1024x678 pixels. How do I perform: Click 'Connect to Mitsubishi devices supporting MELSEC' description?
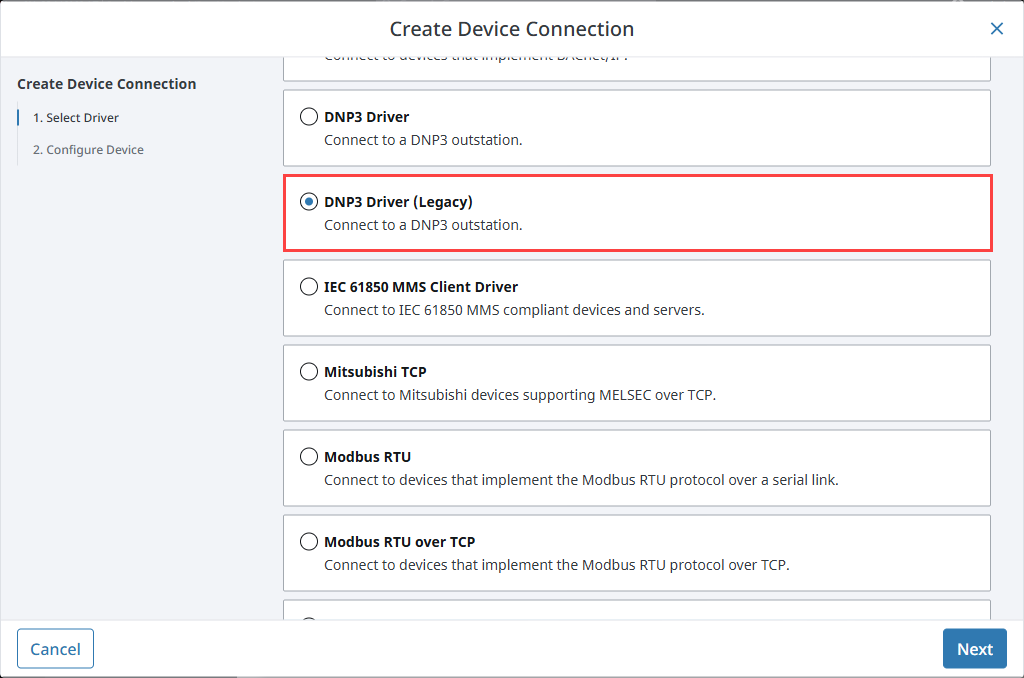(x=520, y=395)
